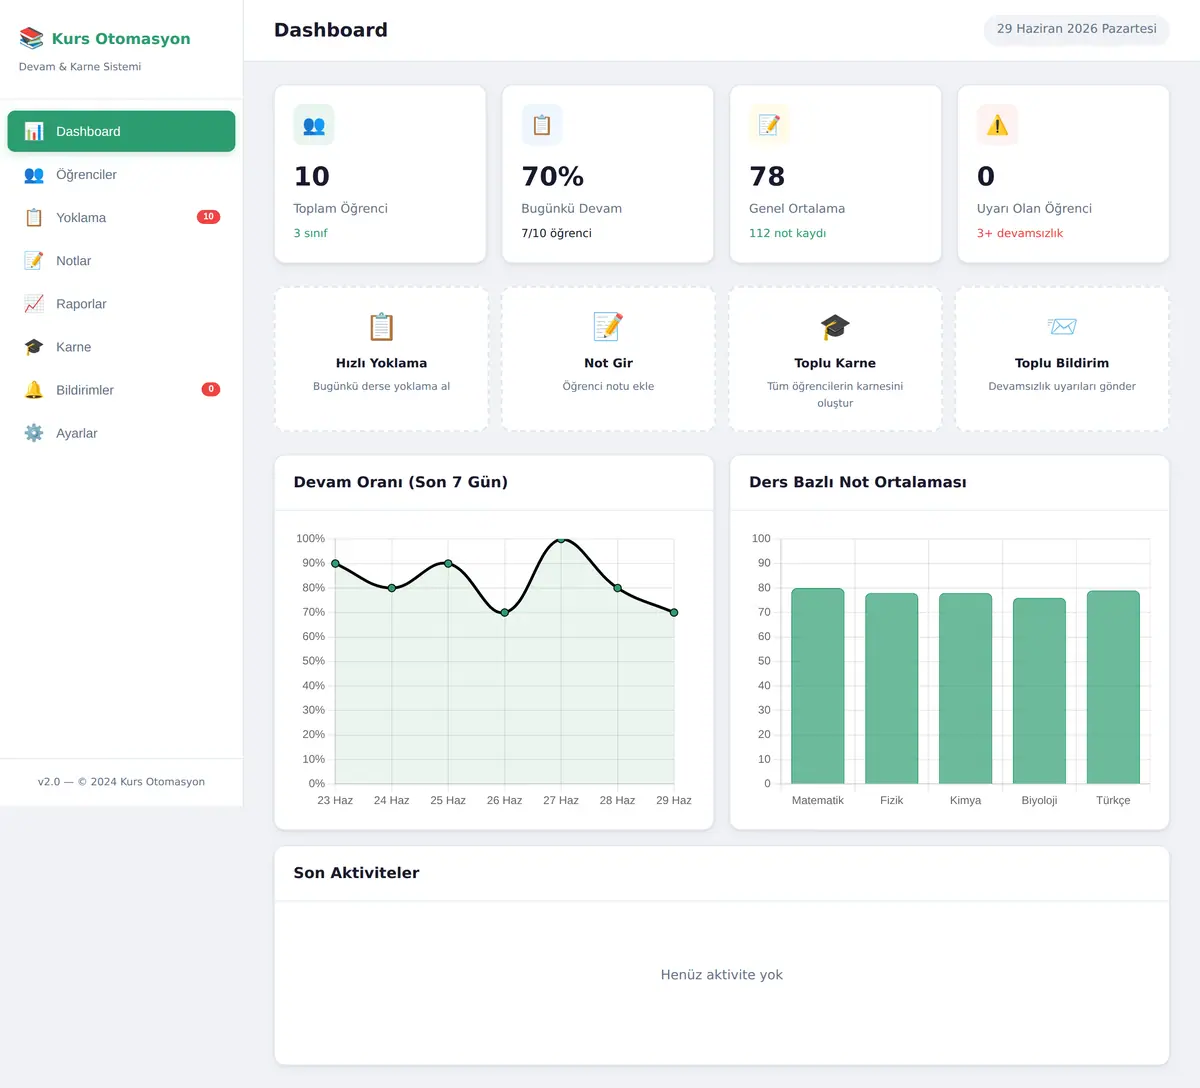Click the Dashboard chart icon in sidebar

[34, 131]
